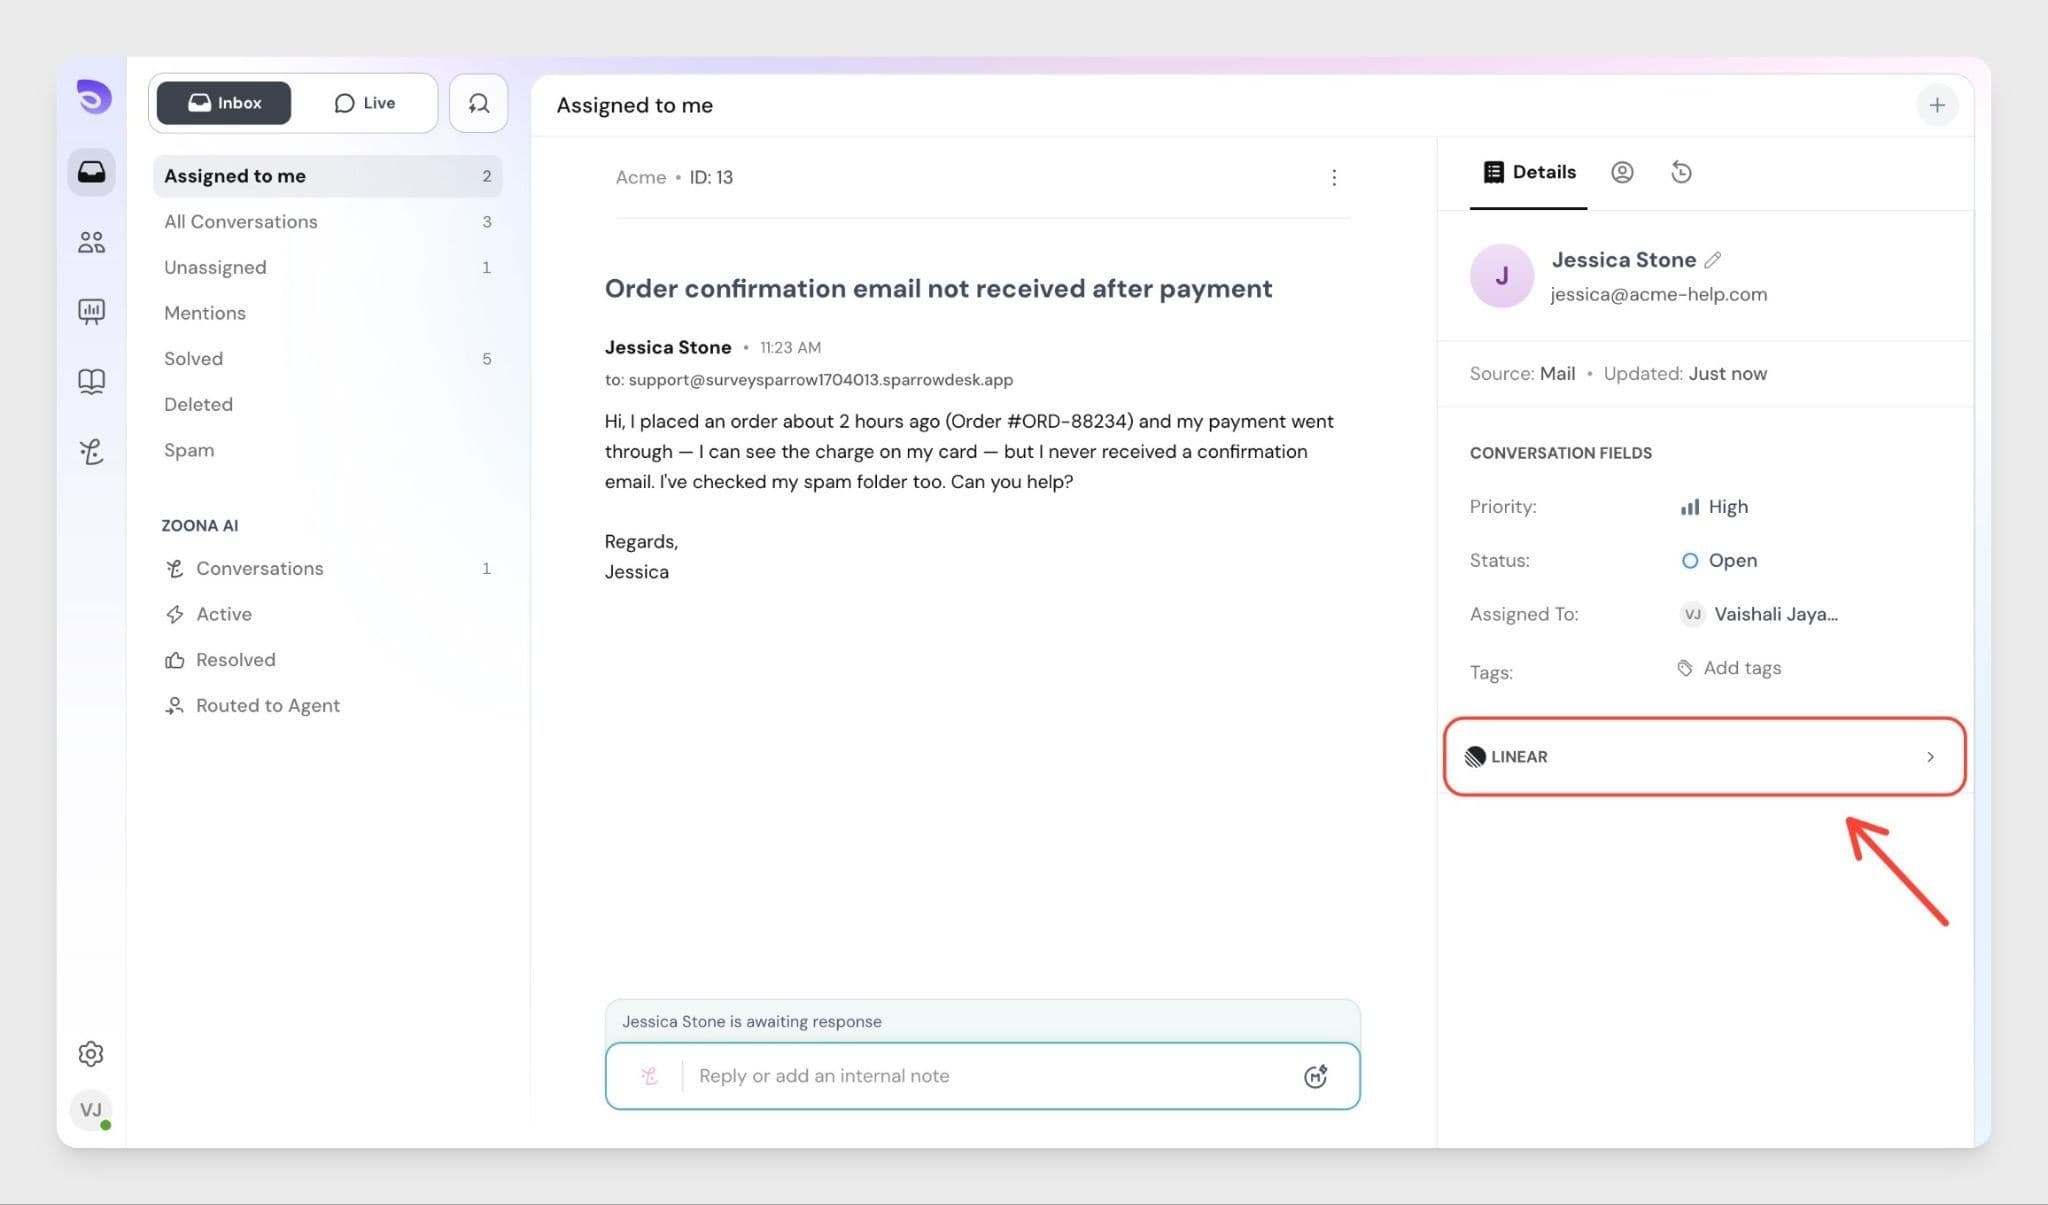The height and width of the screenshot is (1205, 2048).
Task: Open the Contacts icon in left rail
Action: 91,242
